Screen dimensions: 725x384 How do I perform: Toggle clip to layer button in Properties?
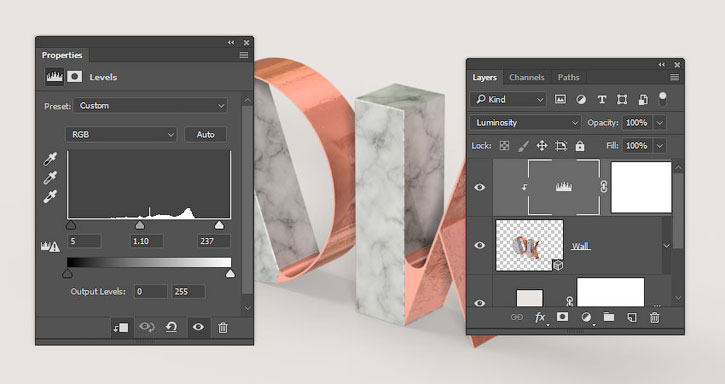[x=121, y=328]
